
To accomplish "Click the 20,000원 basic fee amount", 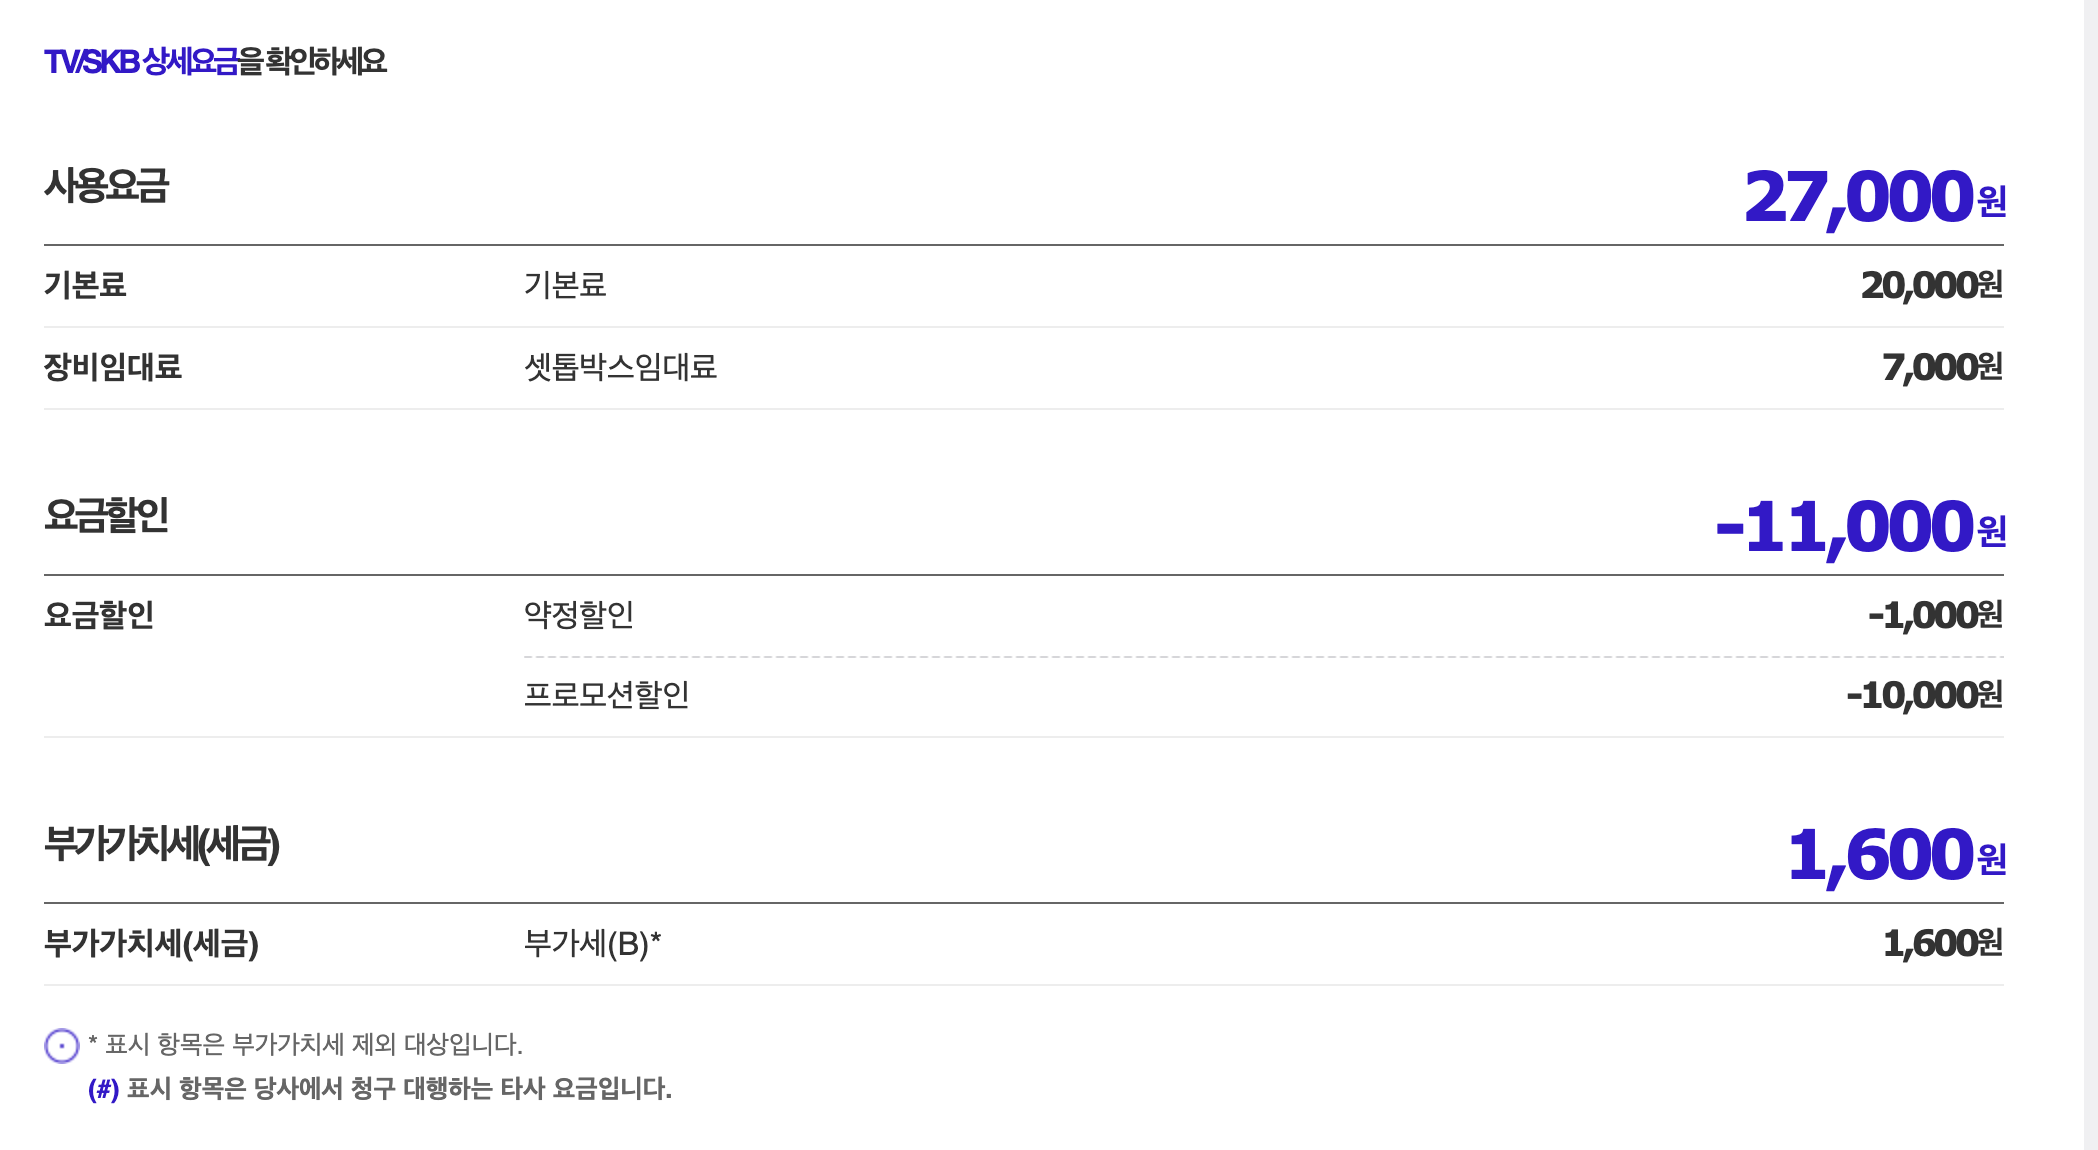I will (x=1931, y=286).
